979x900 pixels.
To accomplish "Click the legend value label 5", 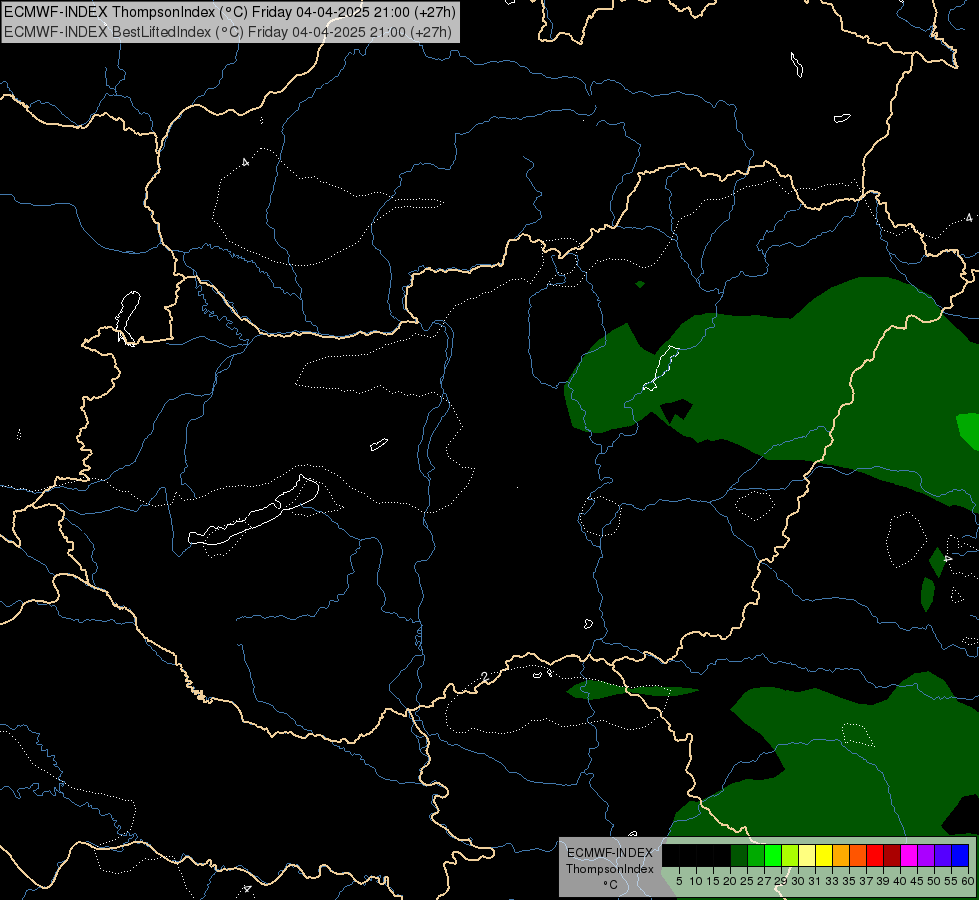I will tap(679, 881).
